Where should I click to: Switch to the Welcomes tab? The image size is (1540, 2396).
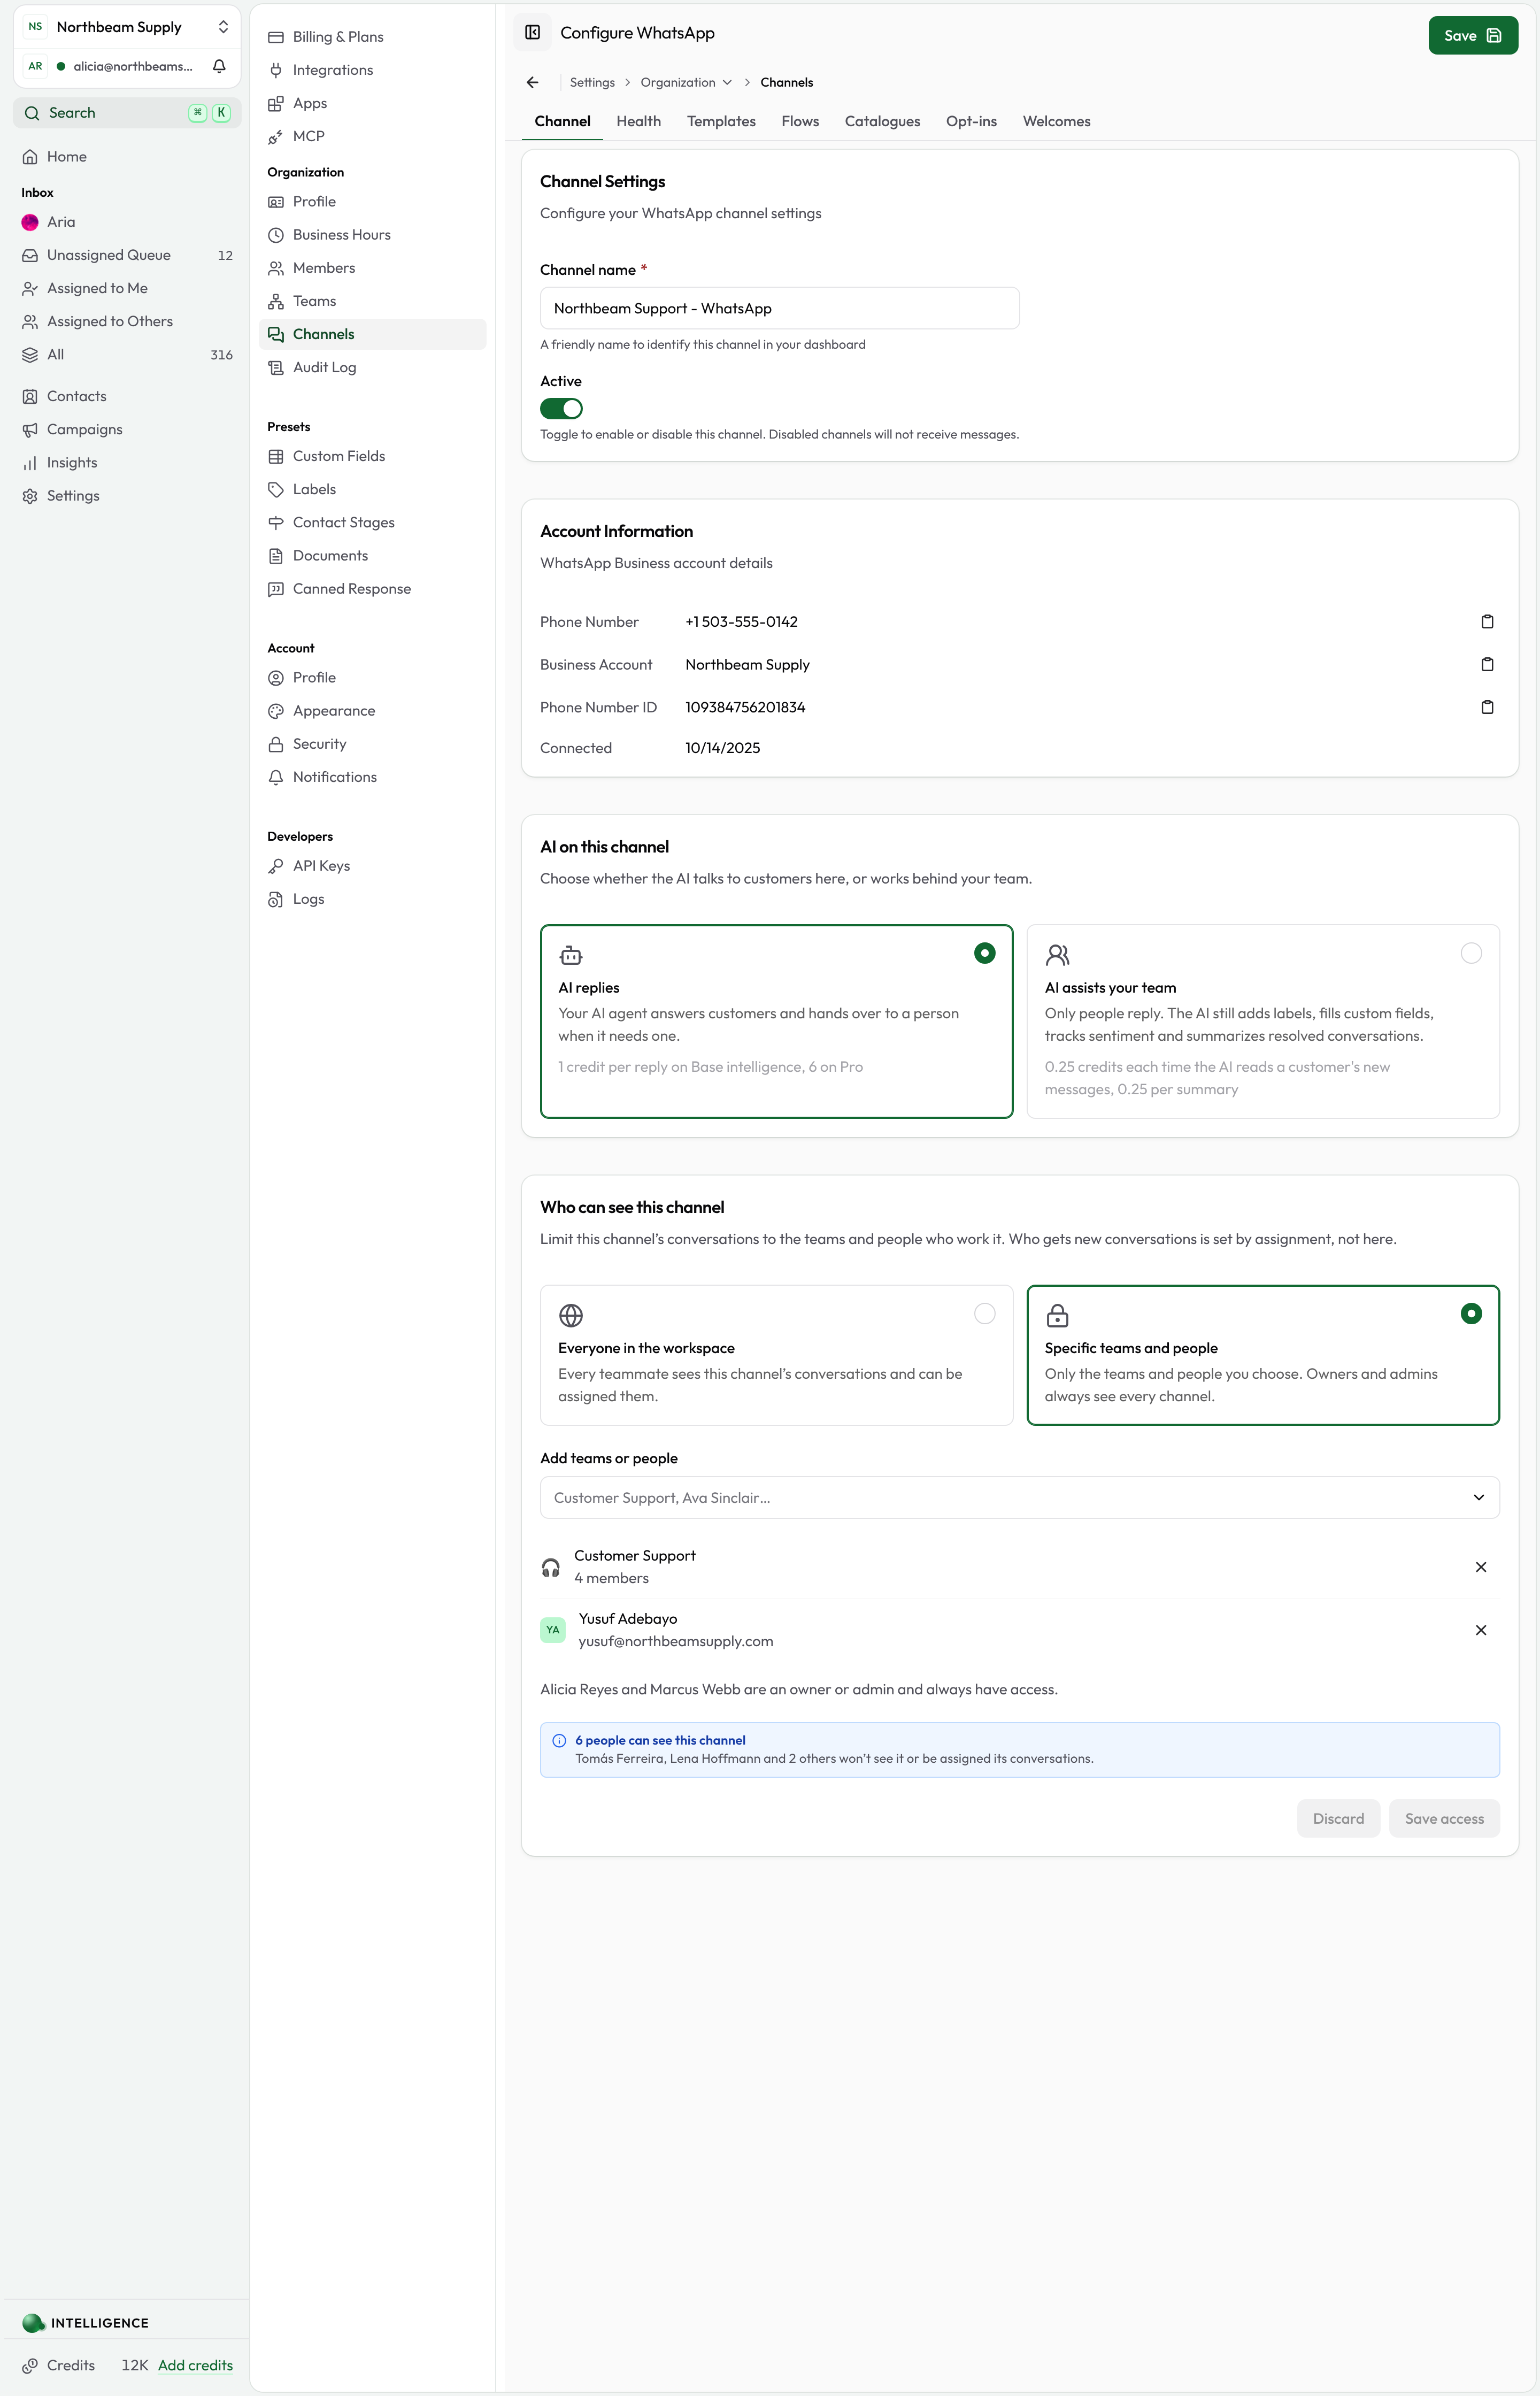[x=1056, y=121]
